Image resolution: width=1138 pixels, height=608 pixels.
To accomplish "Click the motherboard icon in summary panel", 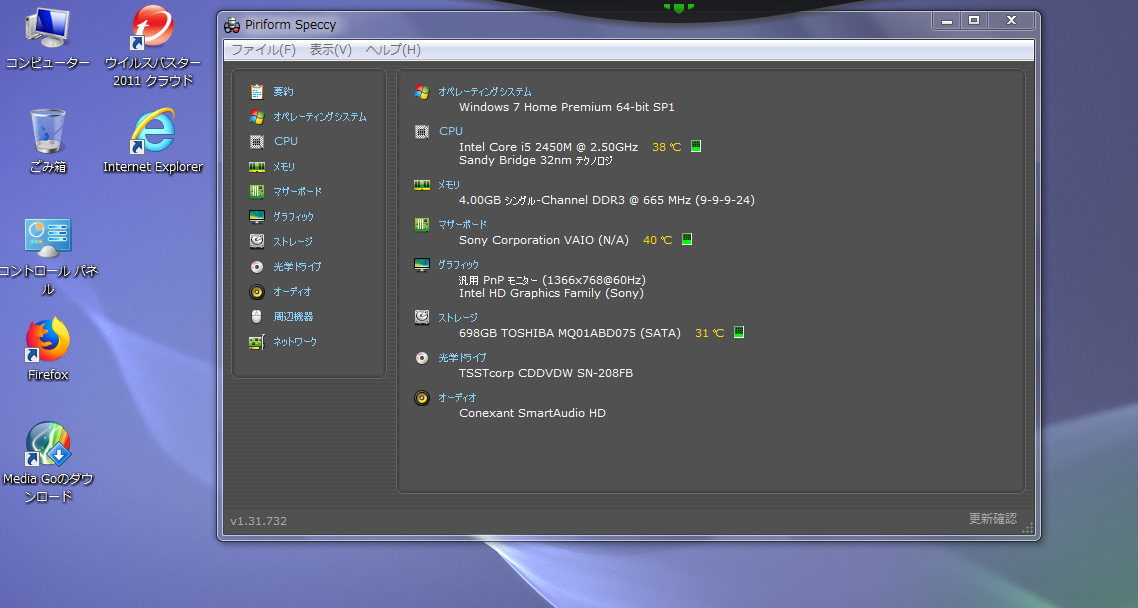I will pyautogui.click(x=422, y=225).
